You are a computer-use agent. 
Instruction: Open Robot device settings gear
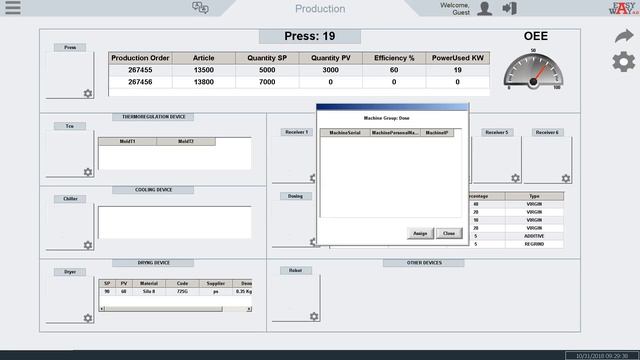point(314,316)
